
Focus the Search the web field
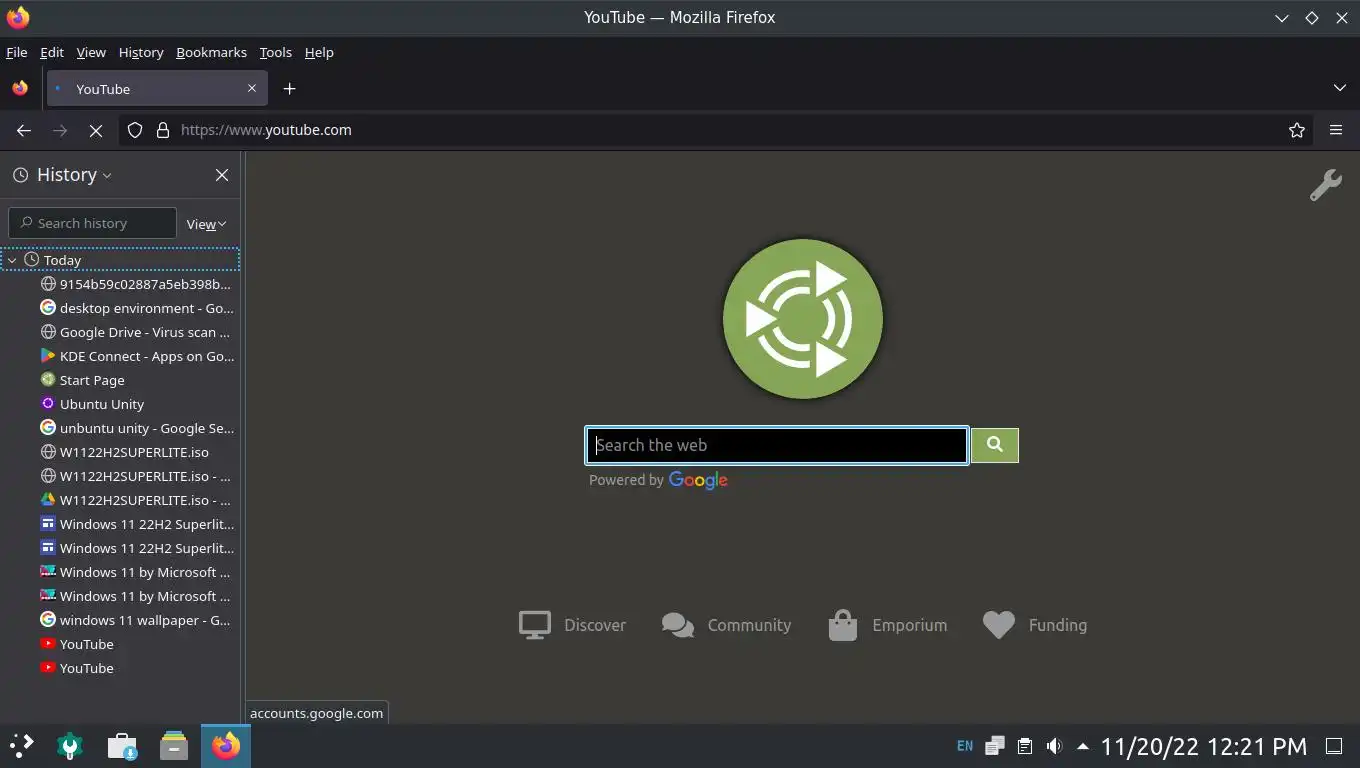(x=777, y=445)
